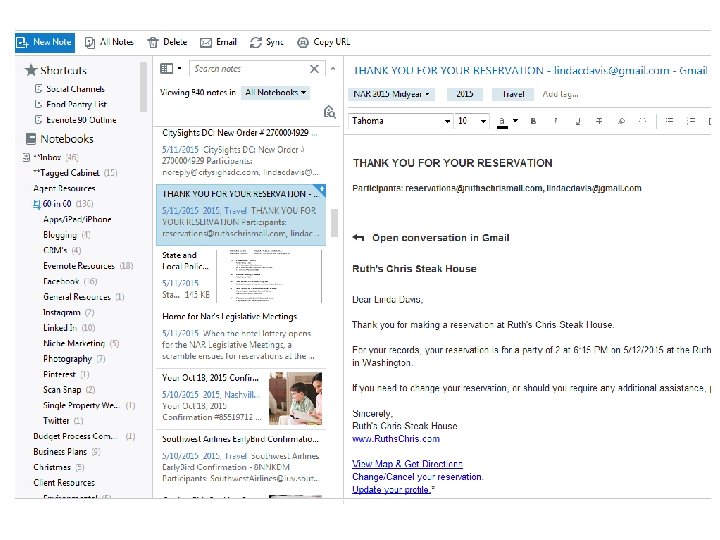Viewport: 720px width, 540px height.
Task: Open Client Resources notebook
Action: pyautogui.click(x=64, y=483)
